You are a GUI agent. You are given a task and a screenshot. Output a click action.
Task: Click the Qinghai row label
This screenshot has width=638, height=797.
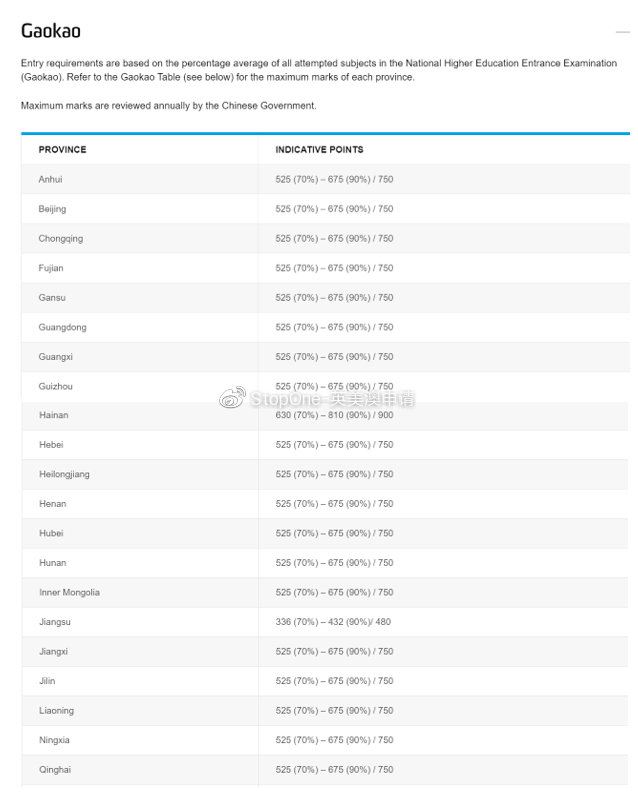pyautogui.click(x=55, y=770)
